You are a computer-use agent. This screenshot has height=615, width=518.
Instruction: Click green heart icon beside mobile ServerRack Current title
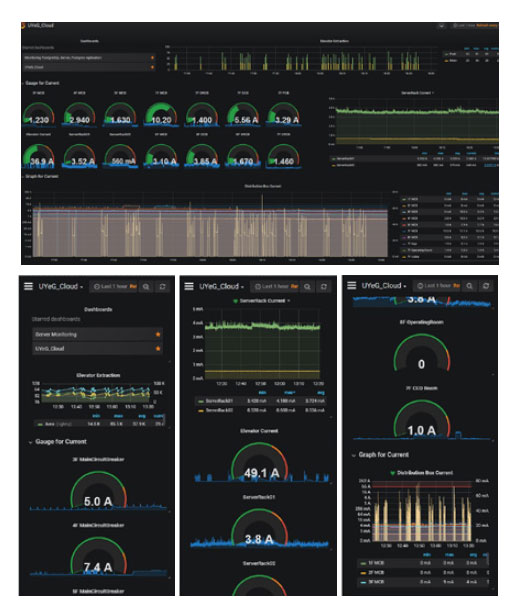235,301
